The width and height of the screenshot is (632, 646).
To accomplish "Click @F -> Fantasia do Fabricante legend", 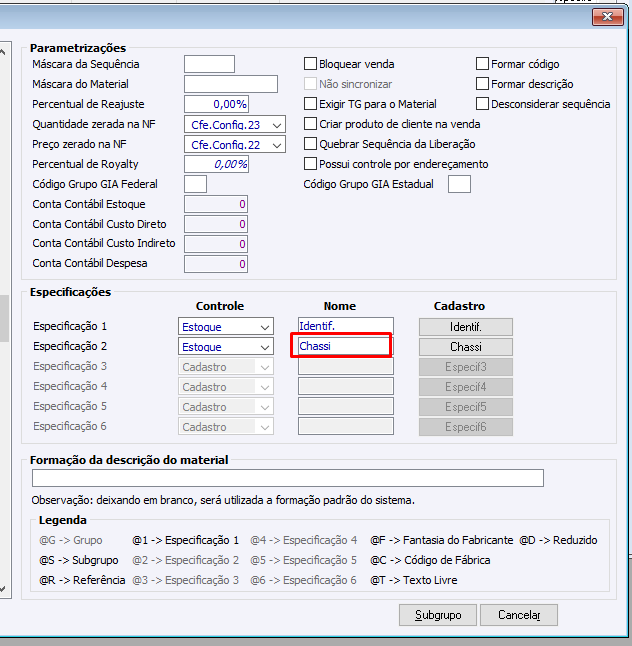I will pyautogui.click(x=442, y=540).
